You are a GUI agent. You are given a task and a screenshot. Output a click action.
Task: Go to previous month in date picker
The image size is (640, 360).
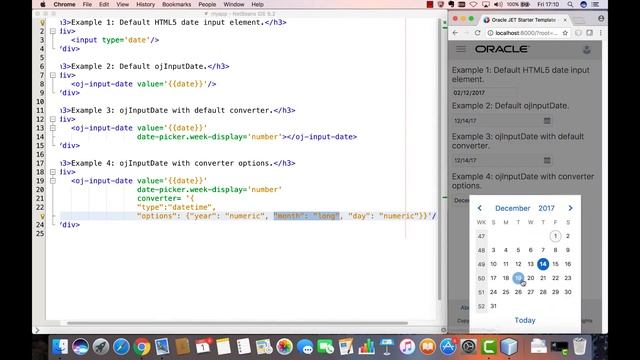point(480,208)
